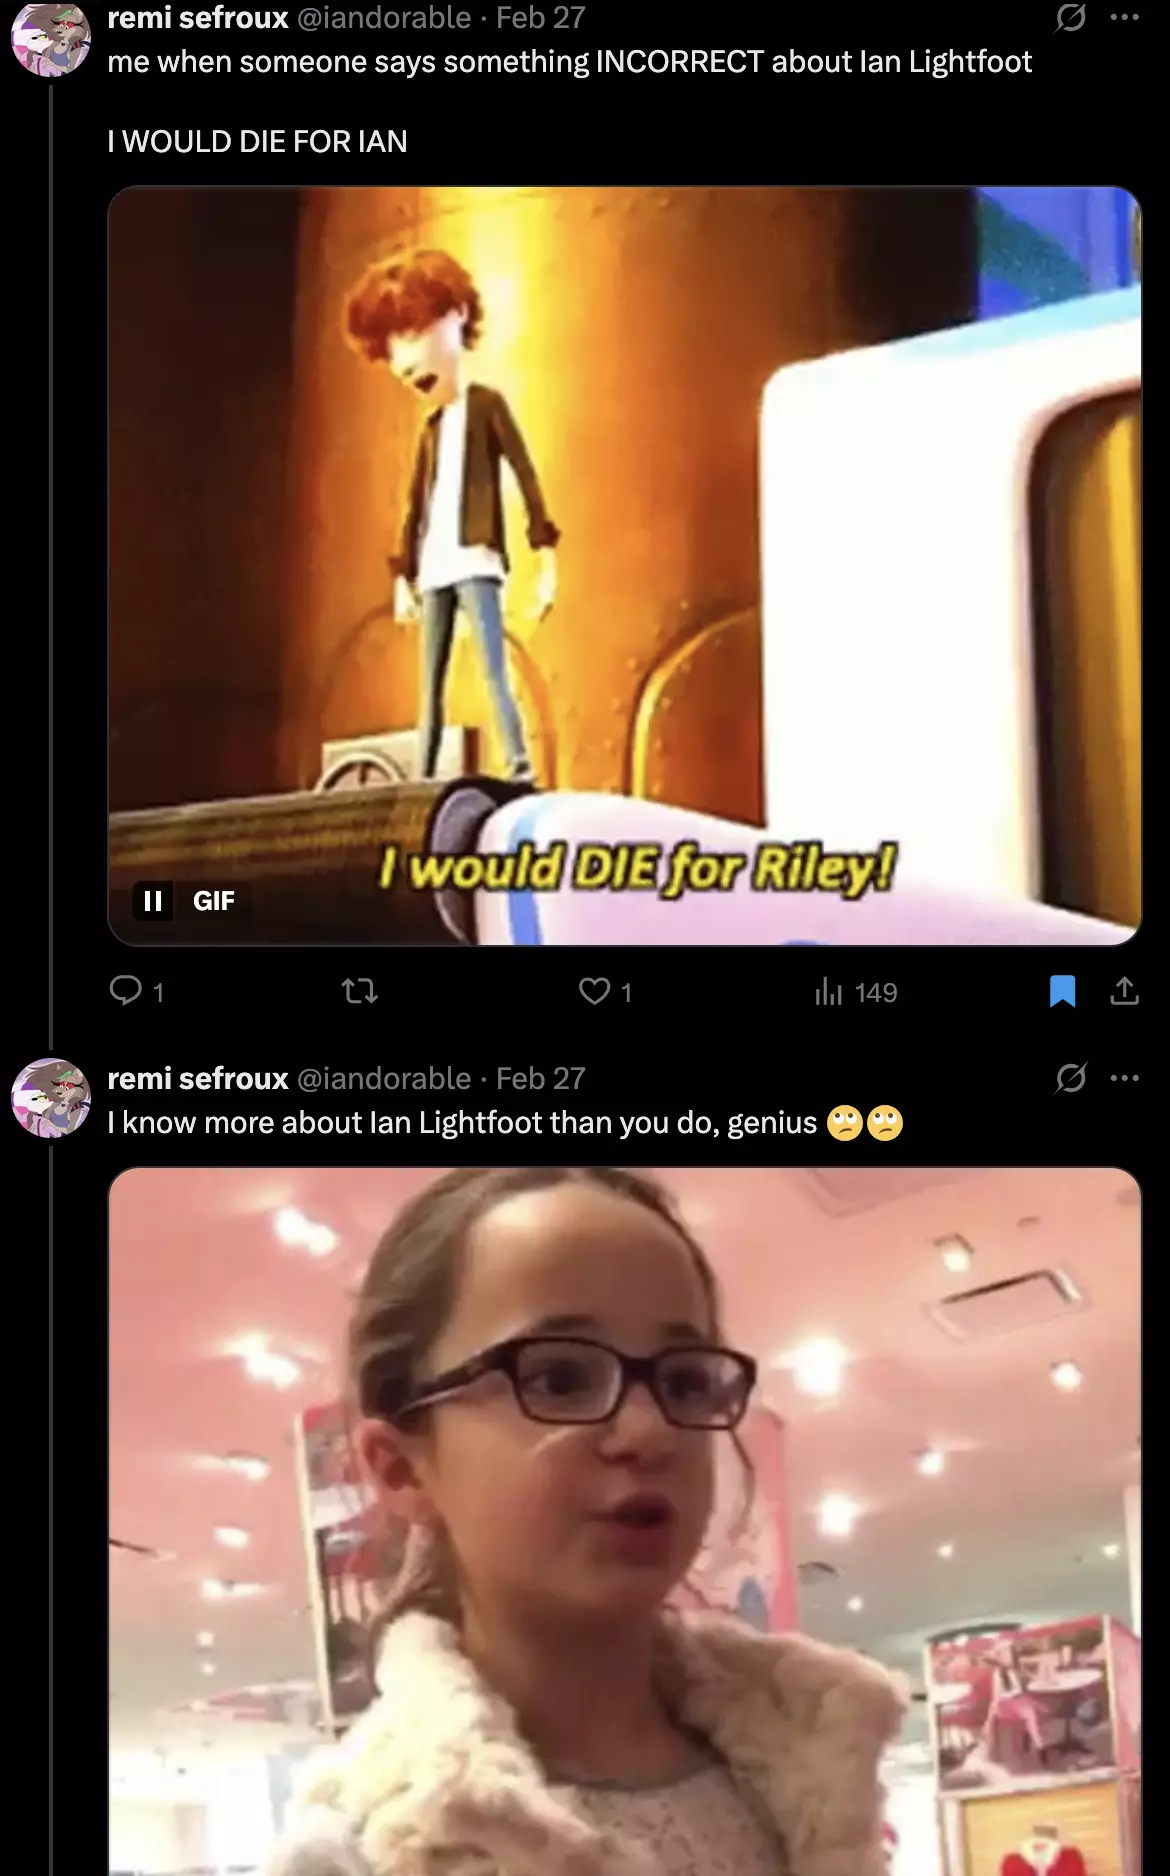
Task: Remove bookmark from the first tweet
Action: 1062,991
